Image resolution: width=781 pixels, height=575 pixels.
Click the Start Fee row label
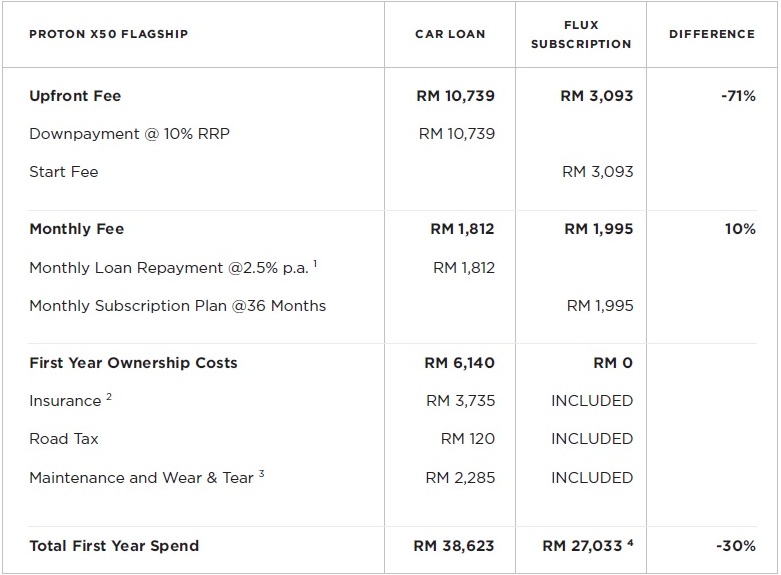[x=64, y=172]
